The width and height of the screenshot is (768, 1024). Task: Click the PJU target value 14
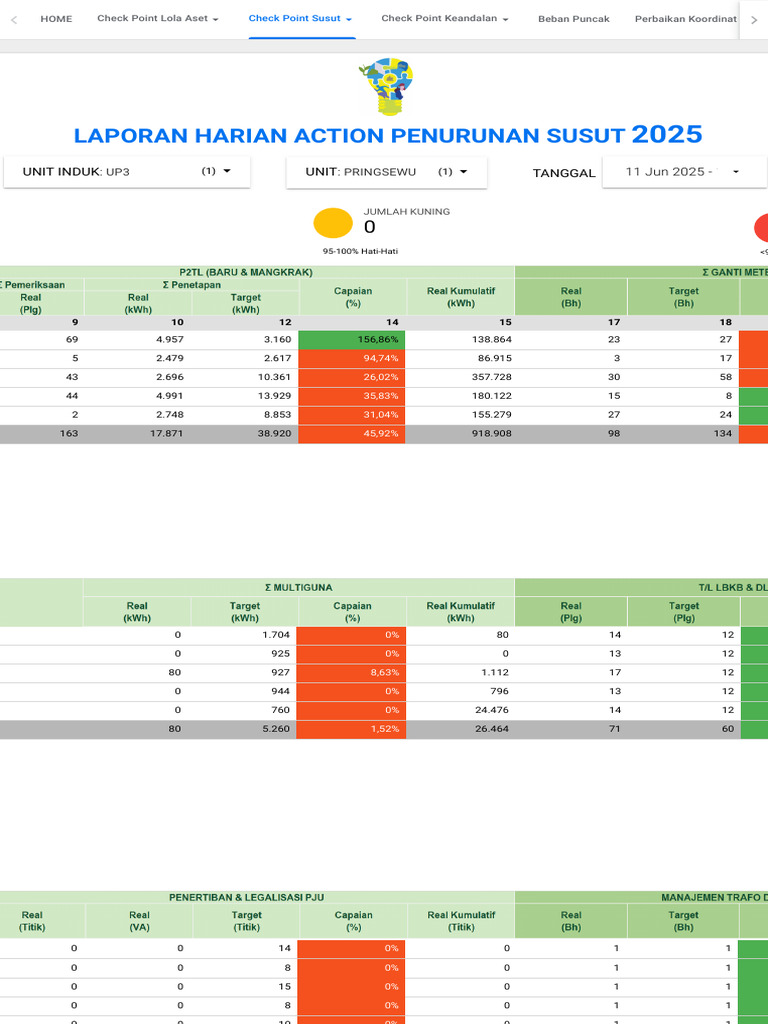point(285,948)
